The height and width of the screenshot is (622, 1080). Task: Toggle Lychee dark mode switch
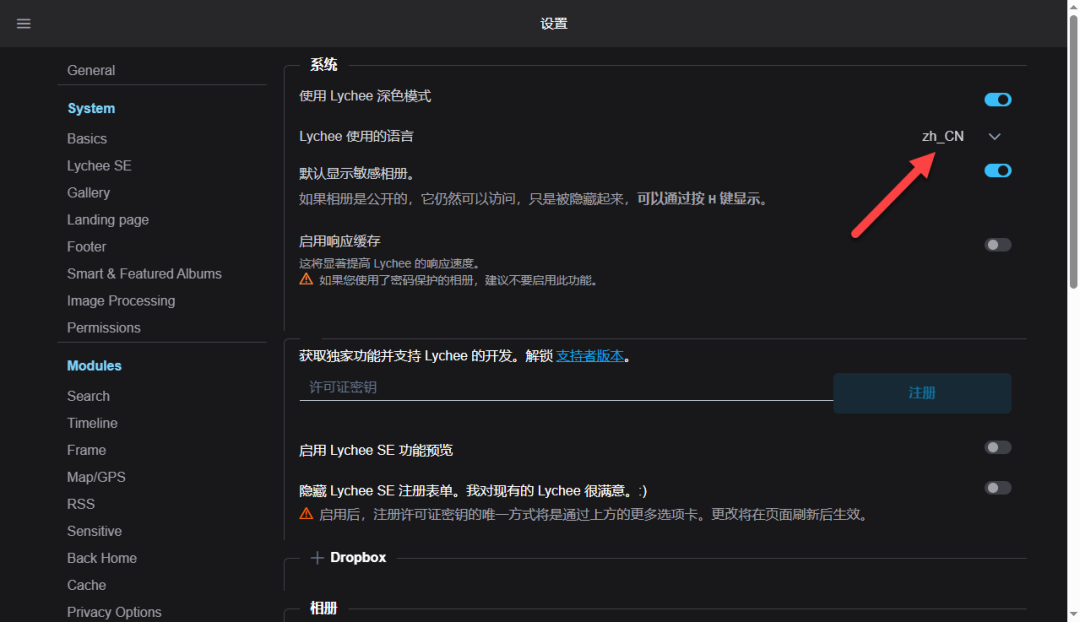click(x=997, y=100)
